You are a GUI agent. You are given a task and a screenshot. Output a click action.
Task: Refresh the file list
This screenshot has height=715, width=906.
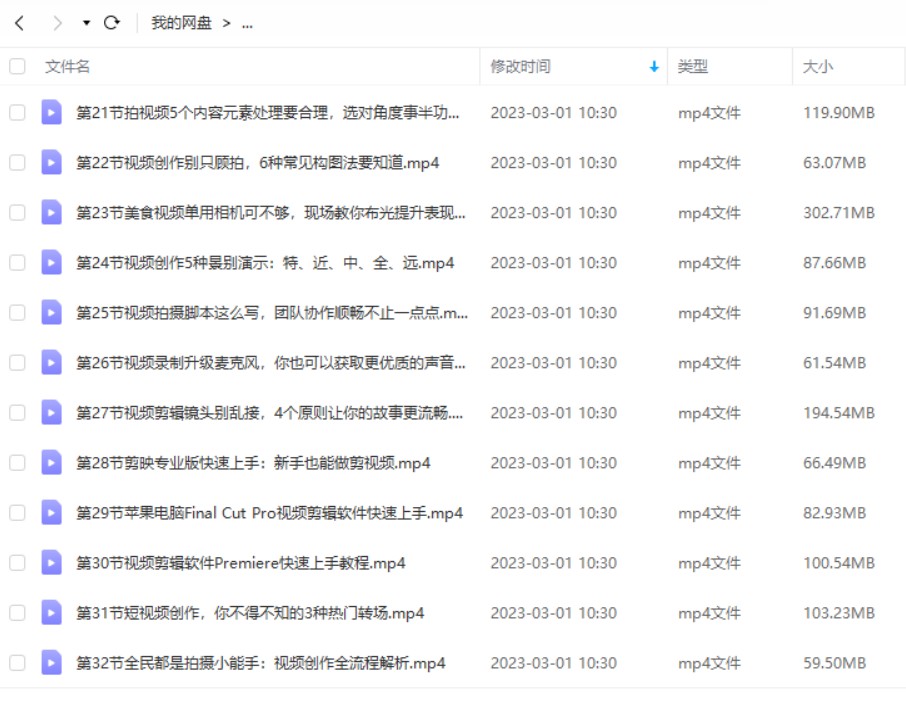(112, 23)
